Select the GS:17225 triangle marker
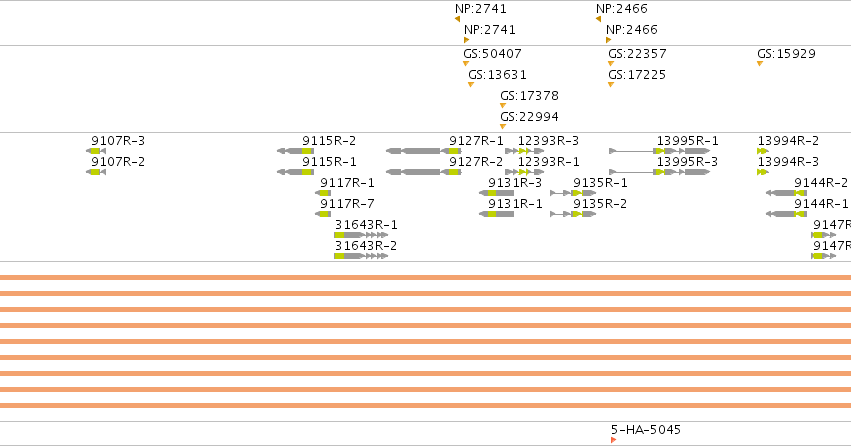The image size is (851, 446). (611, 85)
